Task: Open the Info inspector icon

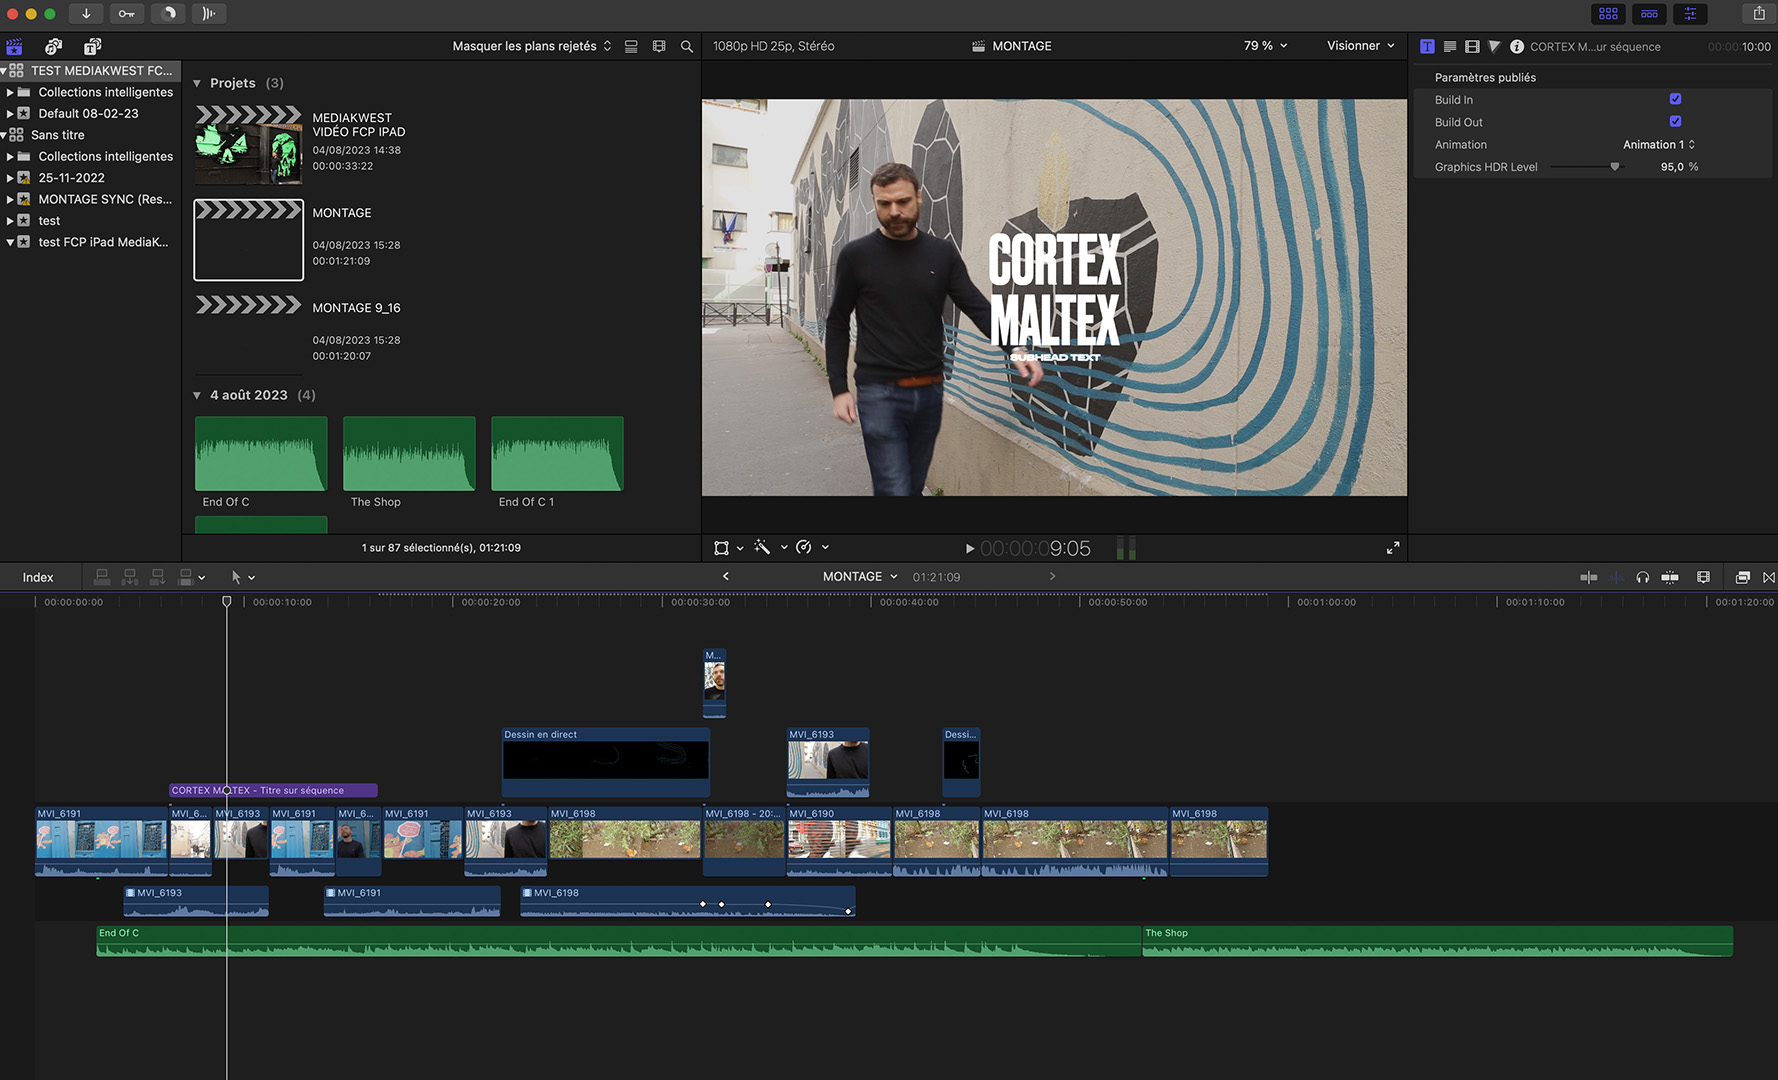Action: 1516,47
